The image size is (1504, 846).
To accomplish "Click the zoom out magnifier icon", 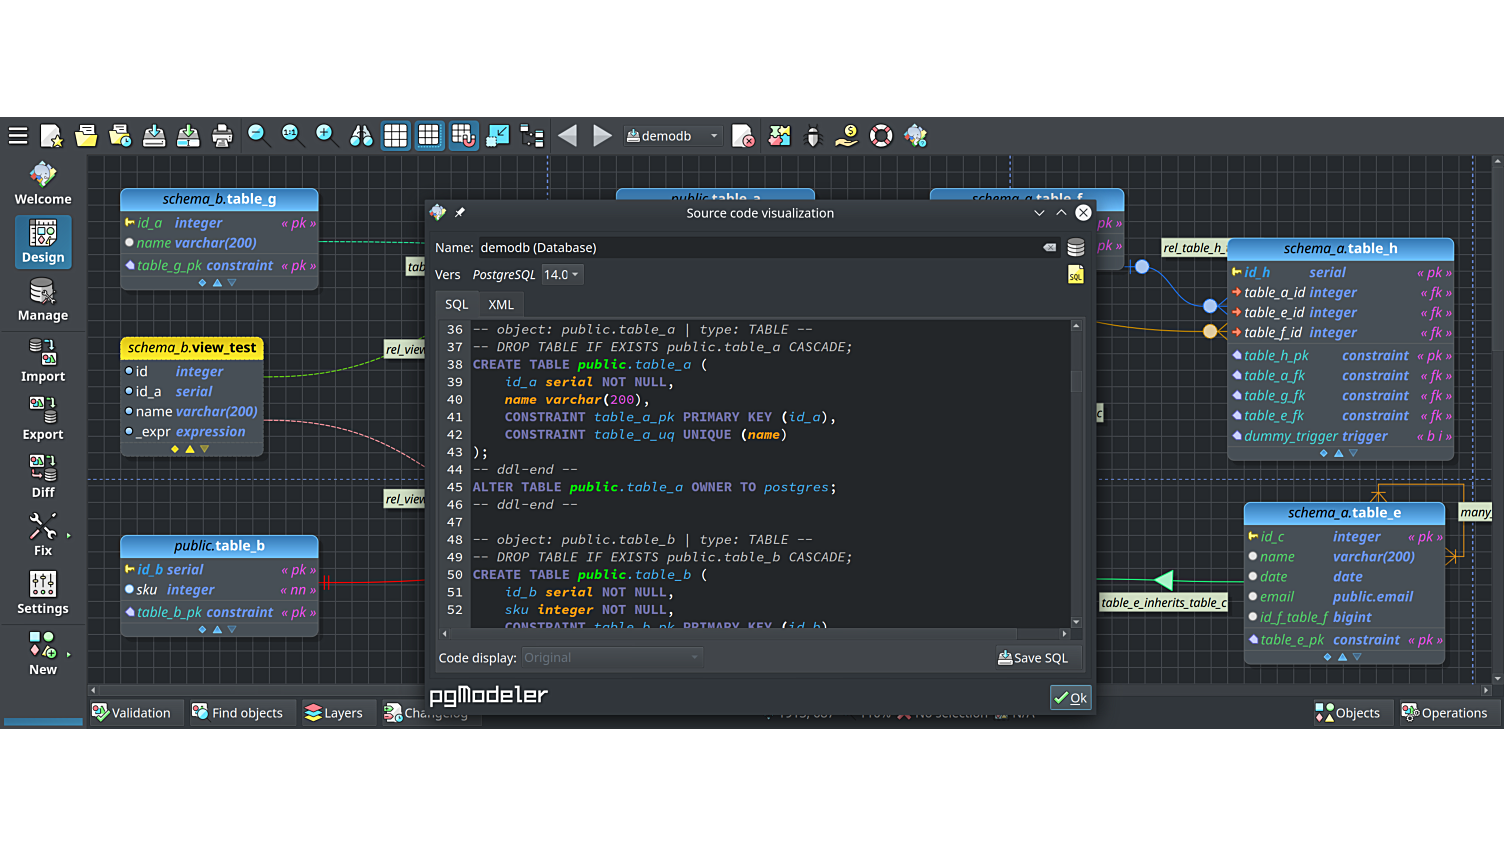I will [258, 136].
